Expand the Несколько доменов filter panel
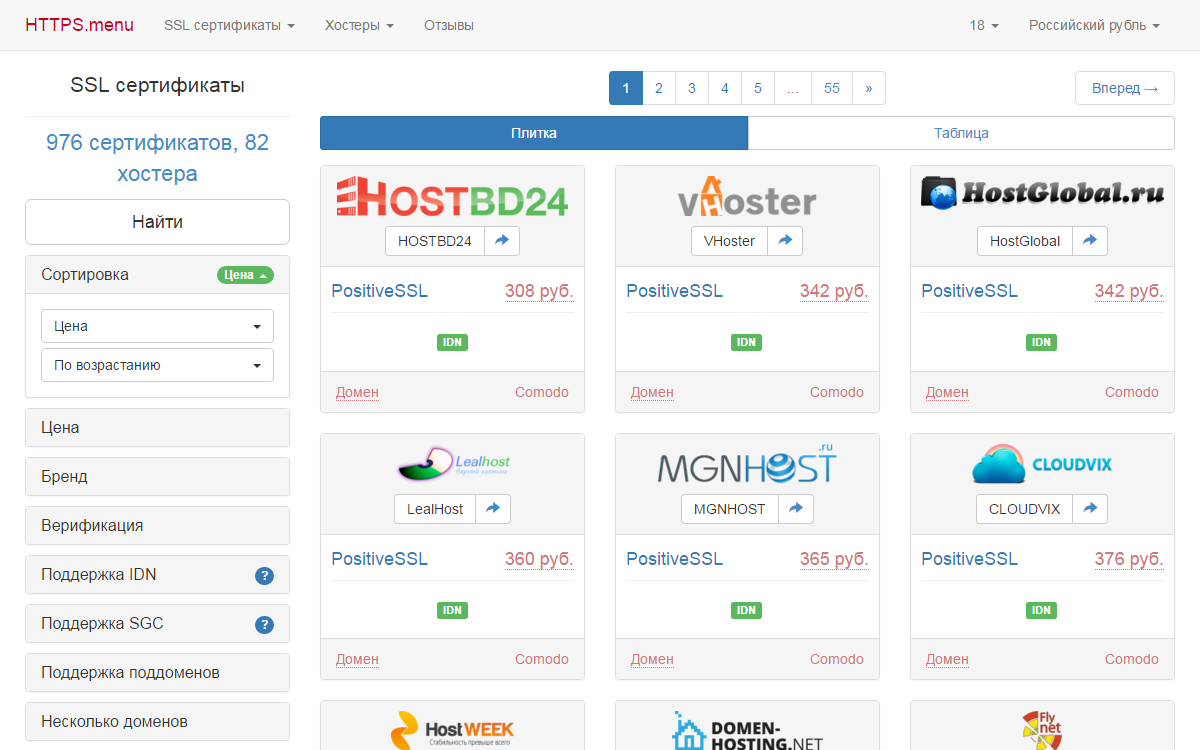Viewport: 1200px width, 750px height. coord(157,721)
